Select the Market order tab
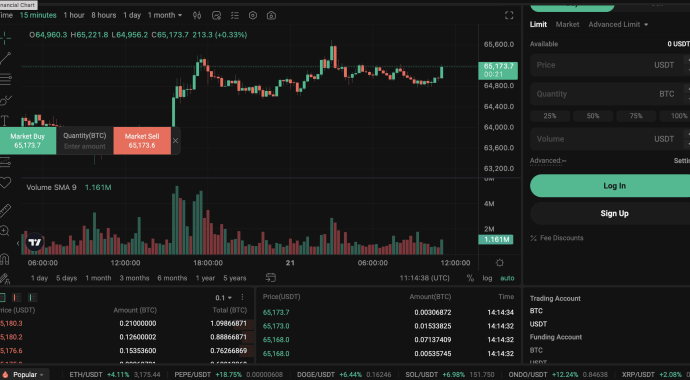 (x=567, y=25)
